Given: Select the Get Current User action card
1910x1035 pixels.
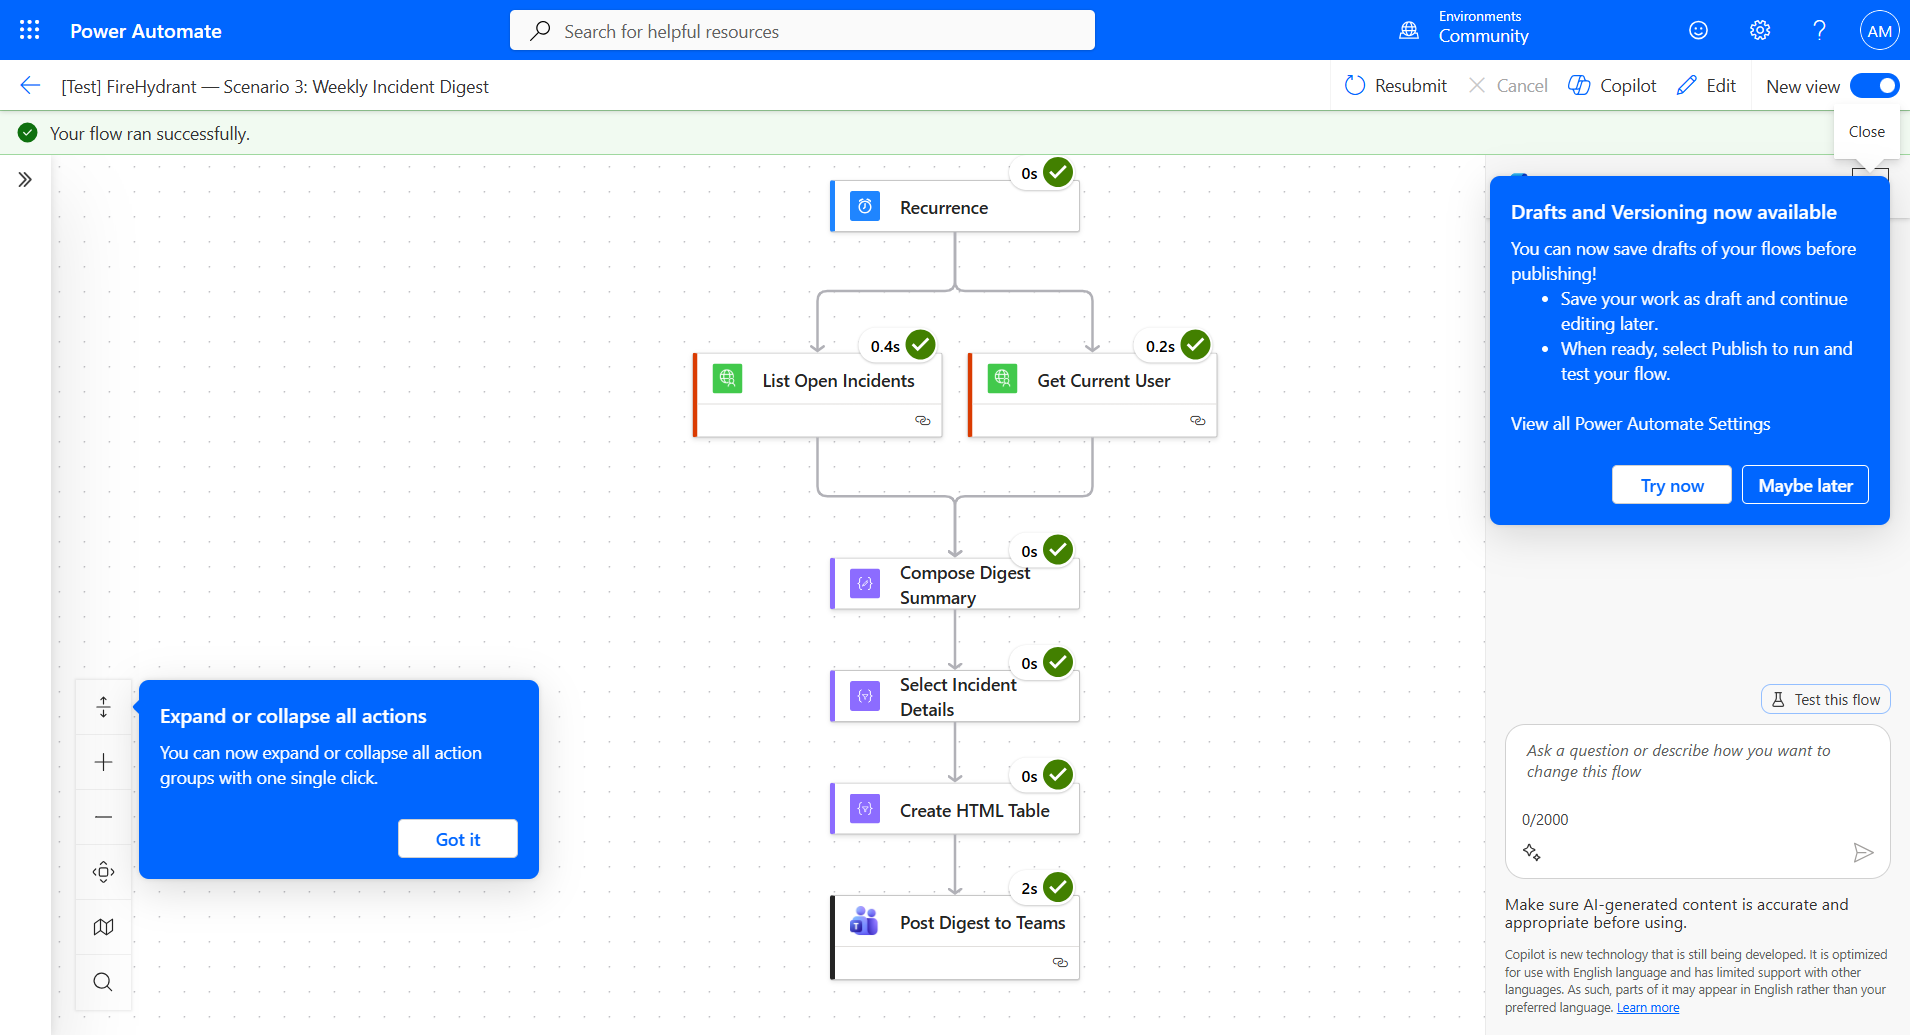Looking at the screenshot, I should click(x=1093, y=395).
